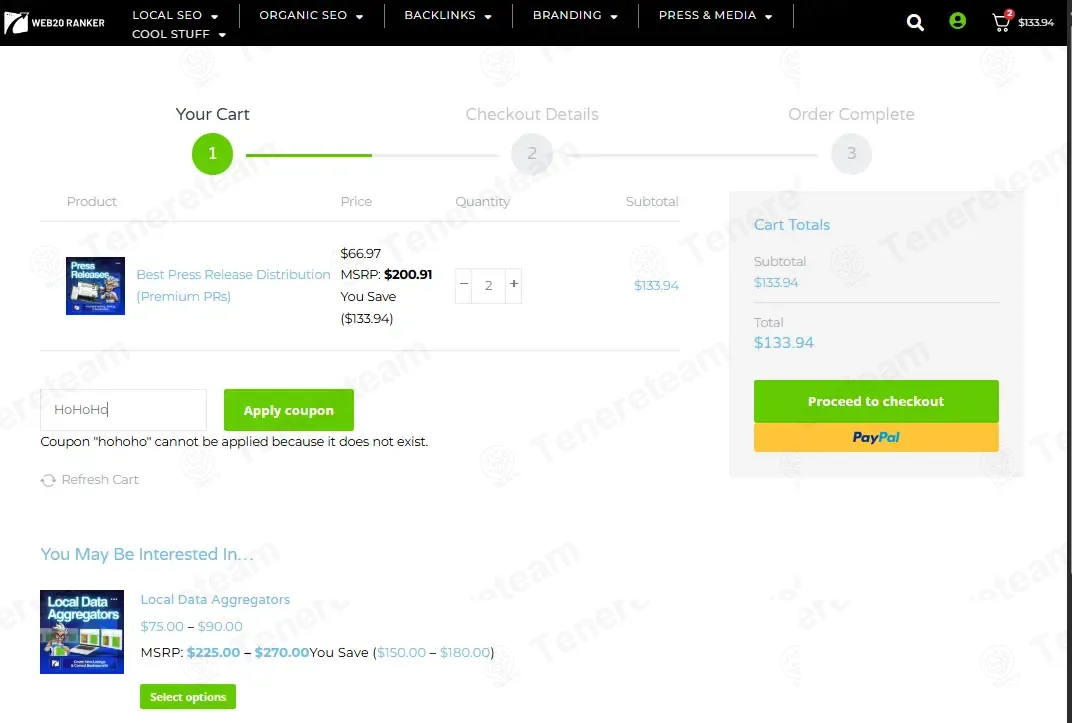Click the header cart total $133.94
1072x723 pixels.
tap(1036, 23)
